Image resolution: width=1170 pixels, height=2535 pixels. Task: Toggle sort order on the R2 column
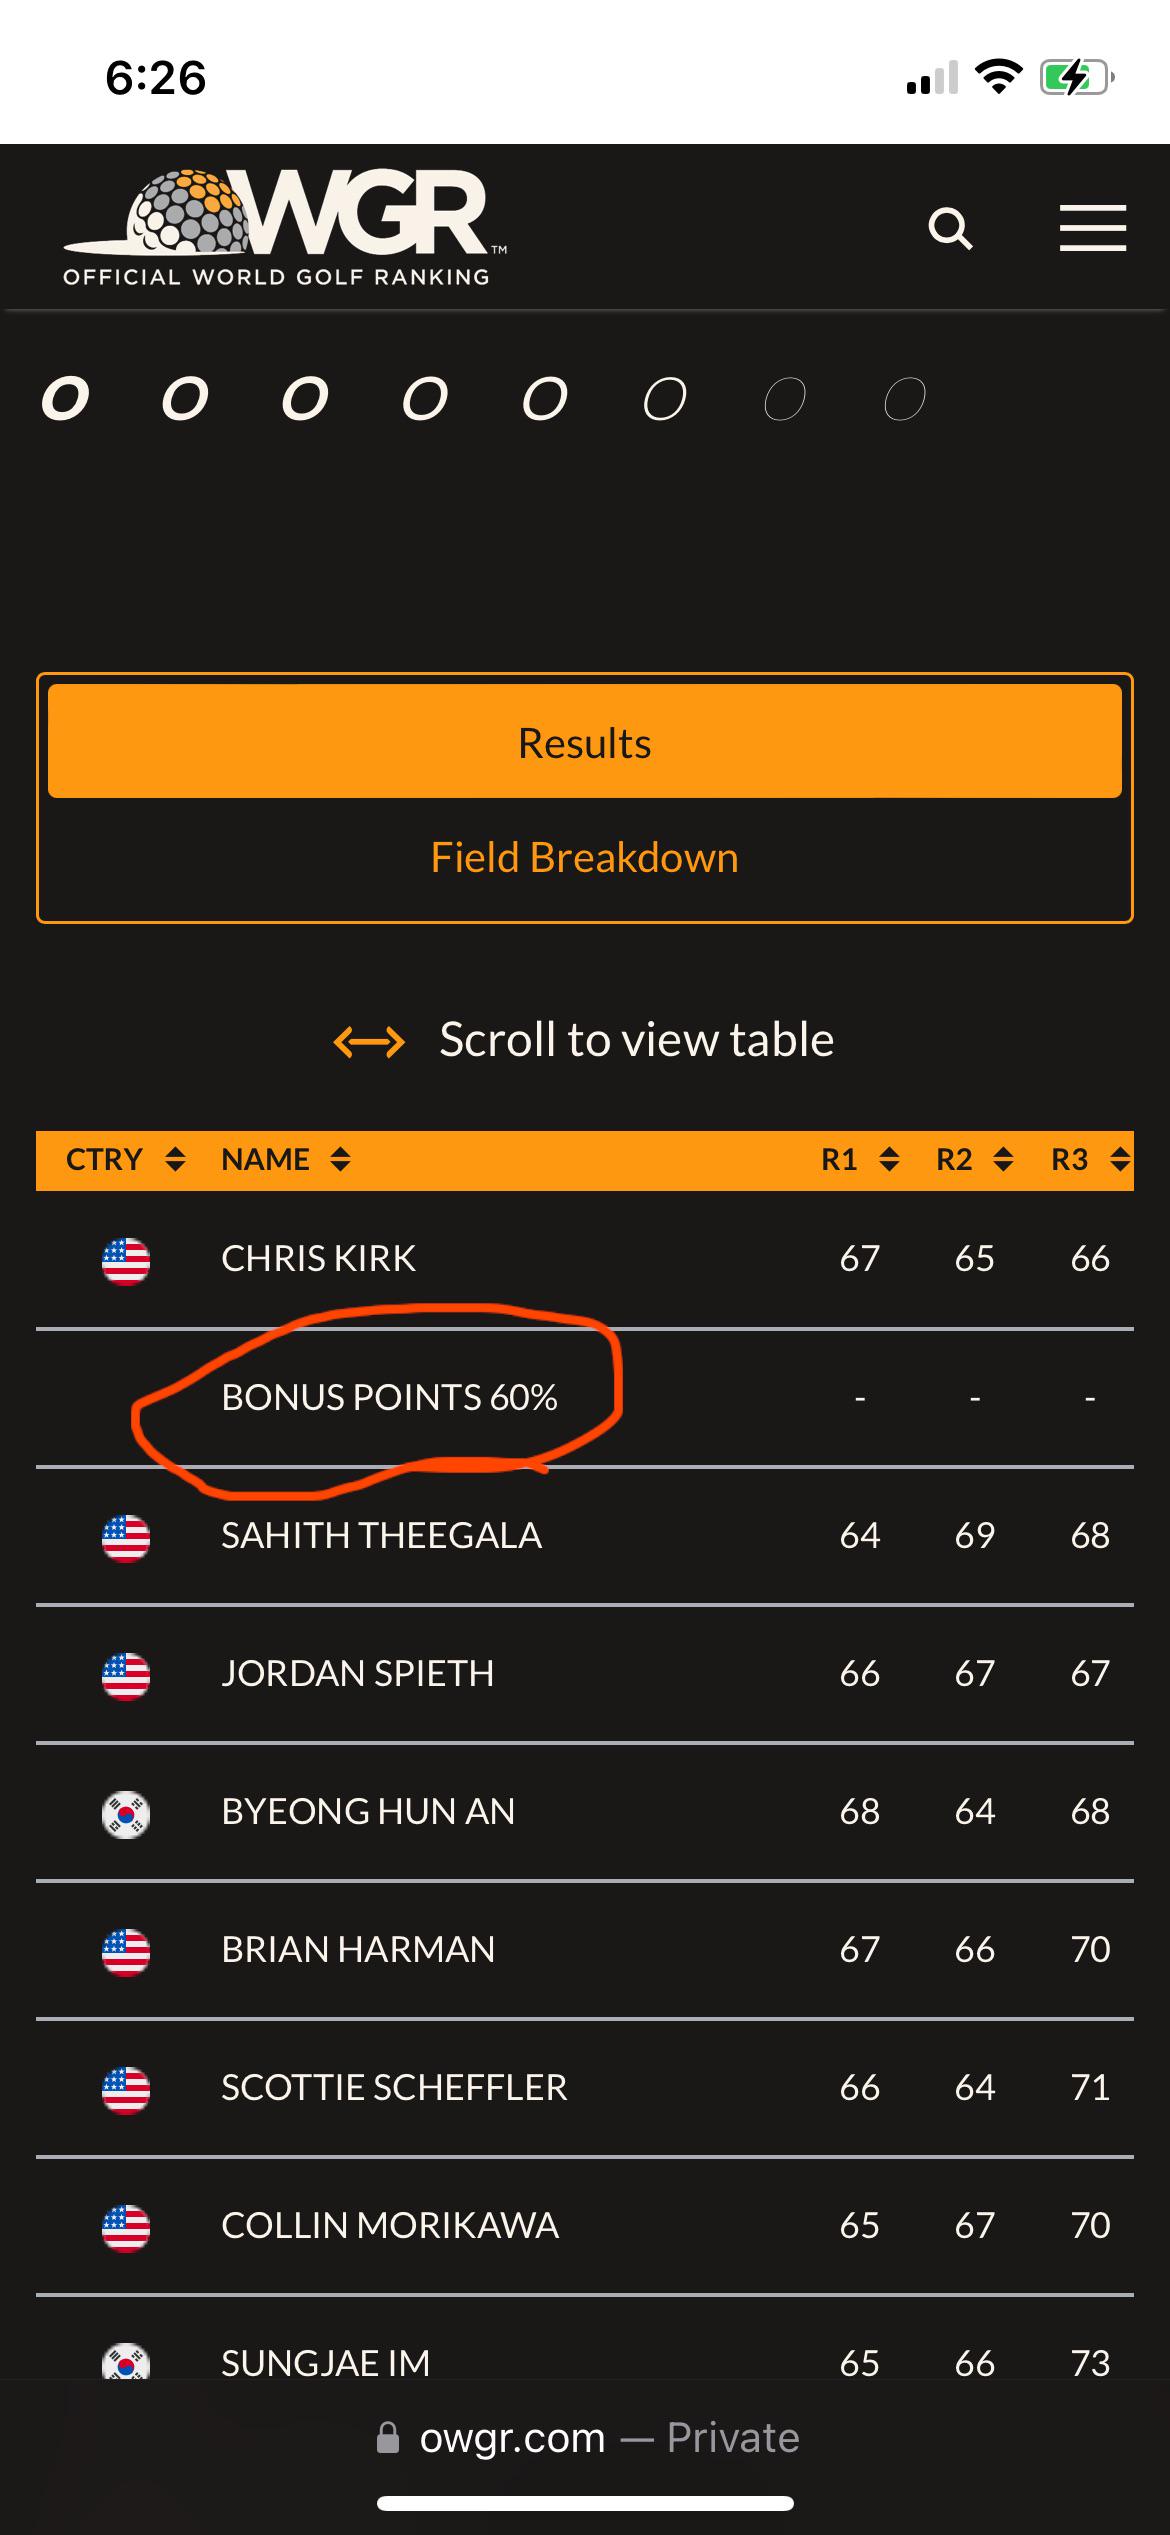point(1004,1159)
